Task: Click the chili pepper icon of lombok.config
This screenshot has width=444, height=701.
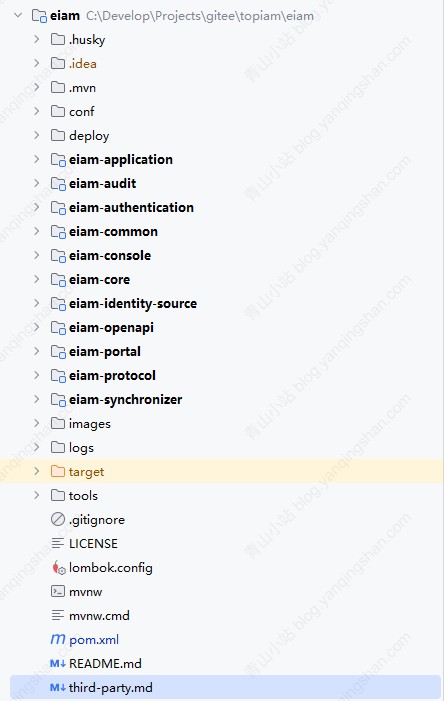Action: point(58,567)
